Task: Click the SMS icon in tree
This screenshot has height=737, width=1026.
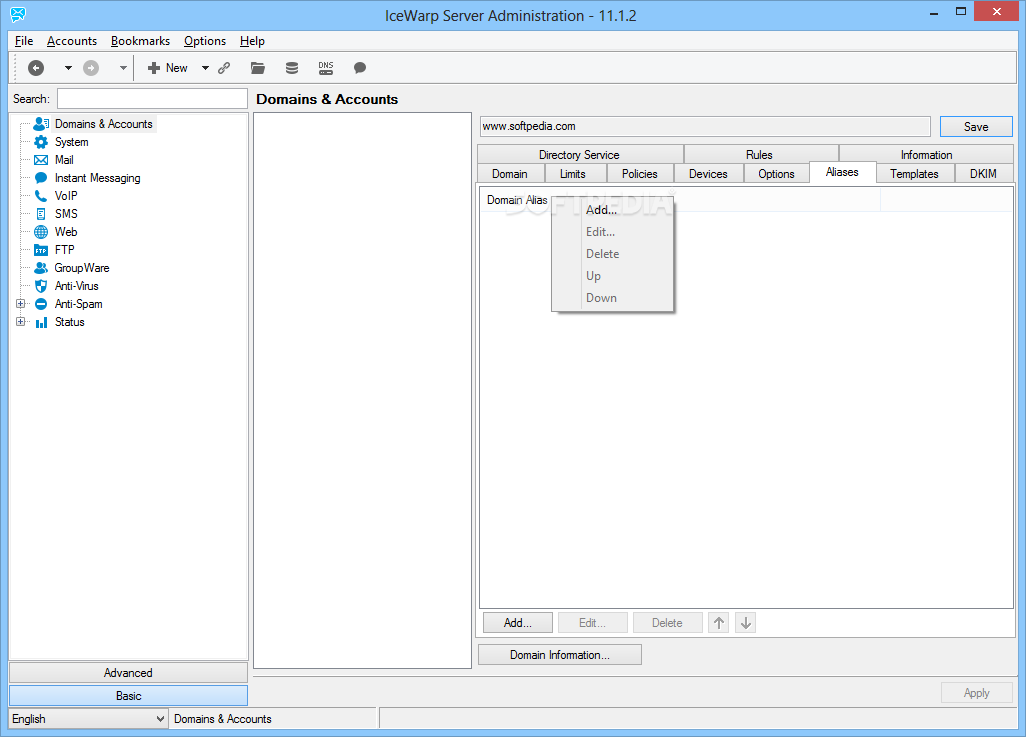Action: [x=41, y=214]
